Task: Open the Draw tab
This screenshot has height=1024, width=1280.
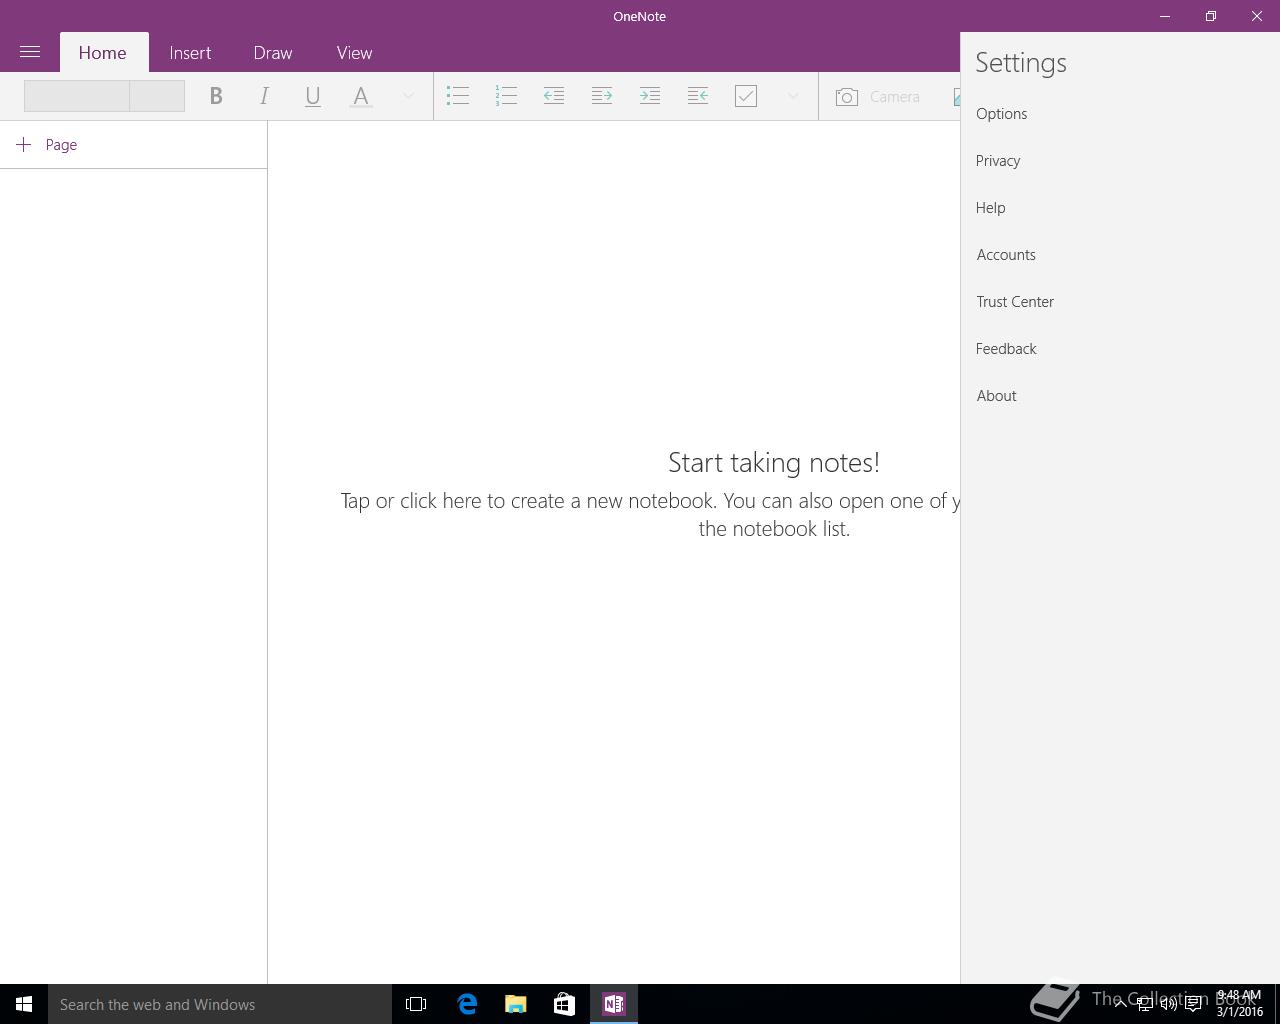Action: pos(273,53)
